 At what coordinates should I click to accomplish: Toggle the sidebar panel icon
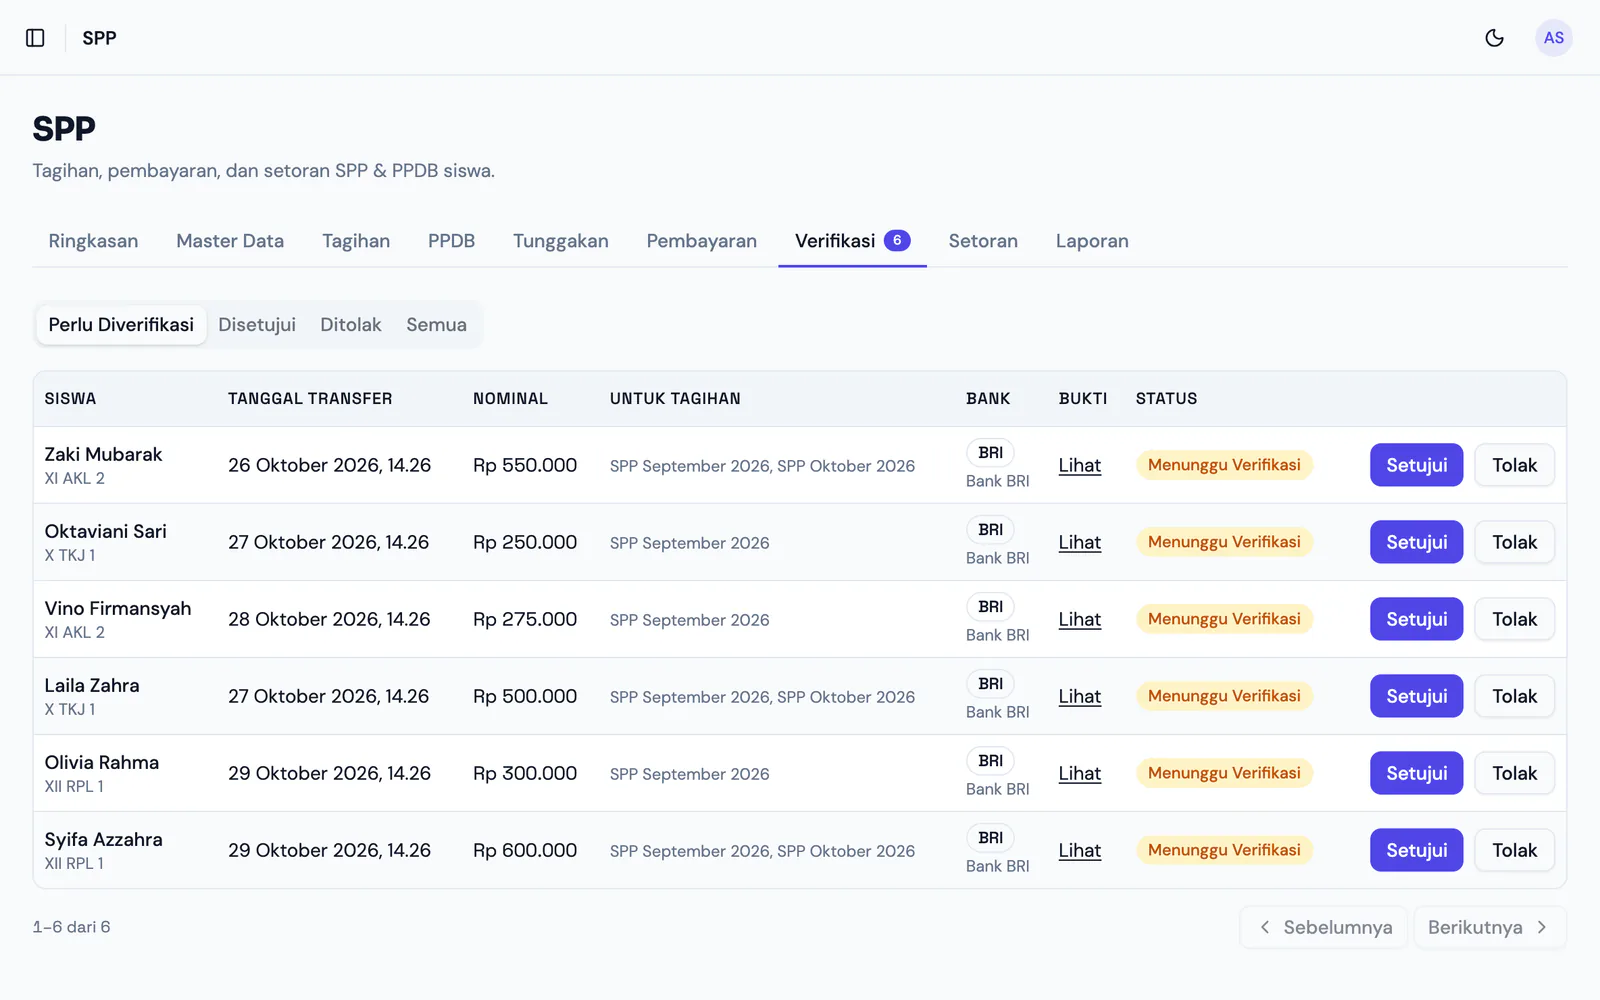point(35,38)
